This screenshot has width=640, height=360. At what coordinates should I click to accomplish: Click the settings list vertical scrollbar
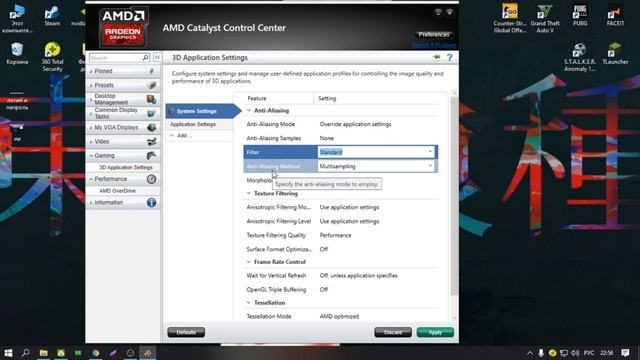(x=454, y=196)
